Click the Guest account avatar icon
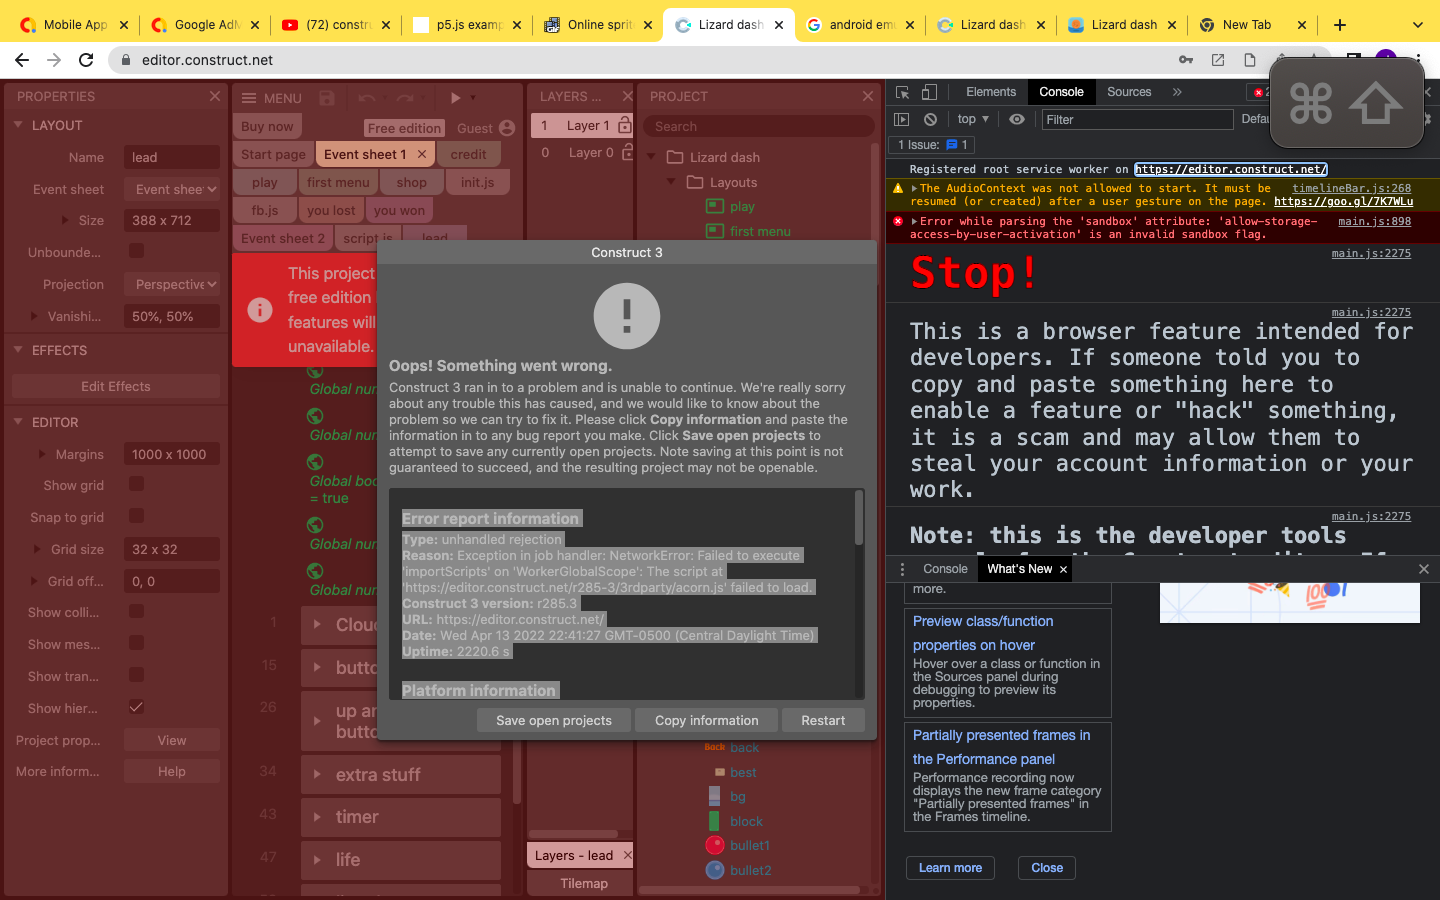 (x=507, y=128)
